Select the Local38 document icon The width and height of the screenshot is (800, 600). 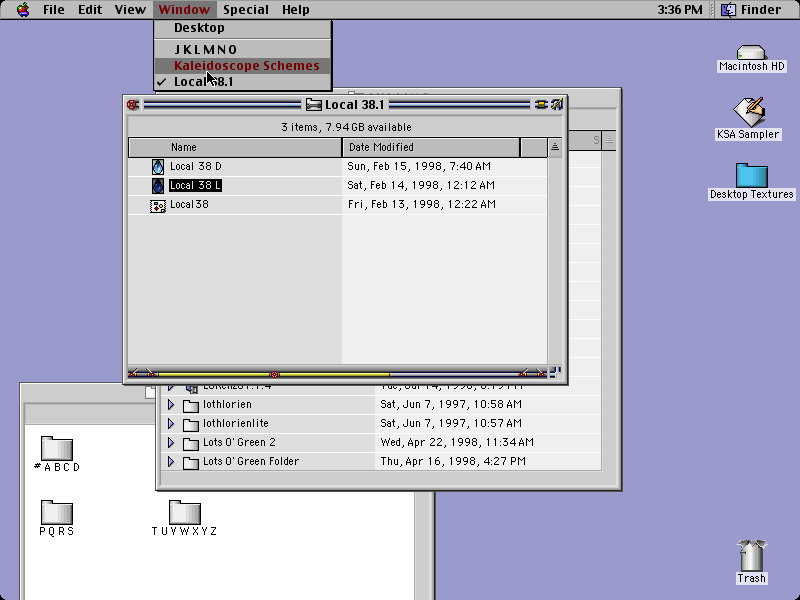coord(158,205)
